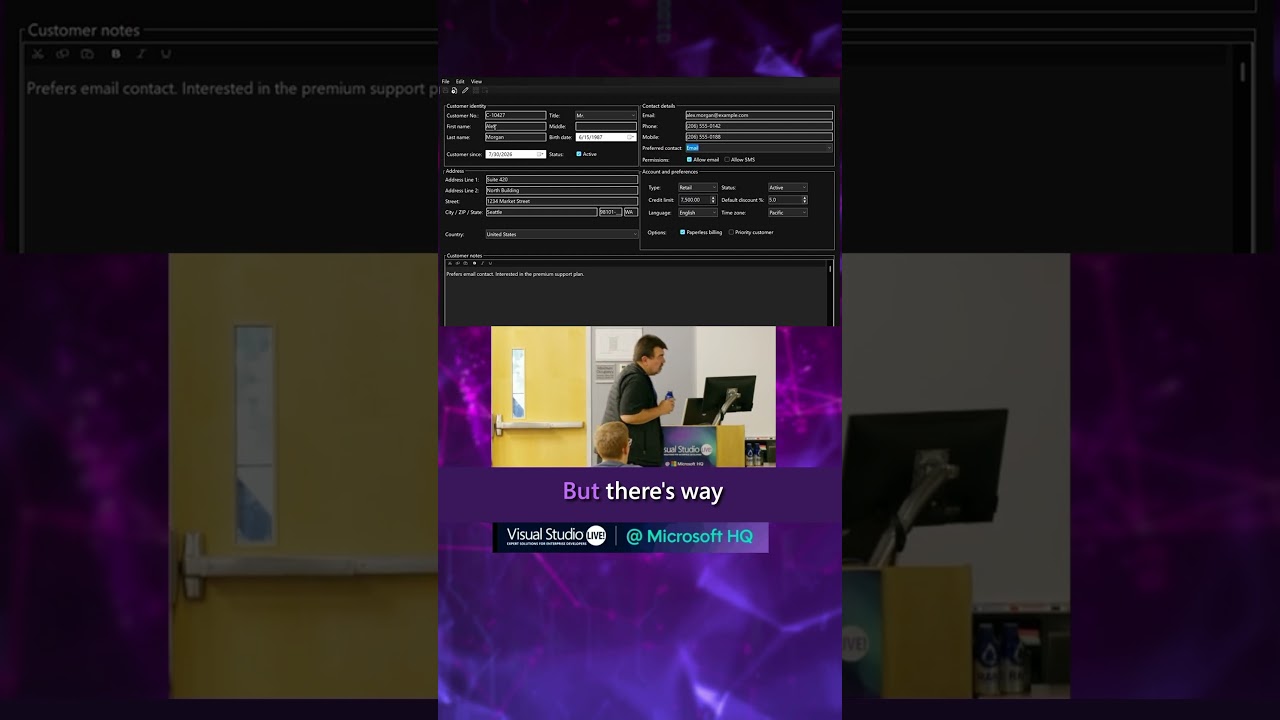Toggle the Active status checkbox
1280x720 pixels.
pyautogui.click(x=579, y=154)
